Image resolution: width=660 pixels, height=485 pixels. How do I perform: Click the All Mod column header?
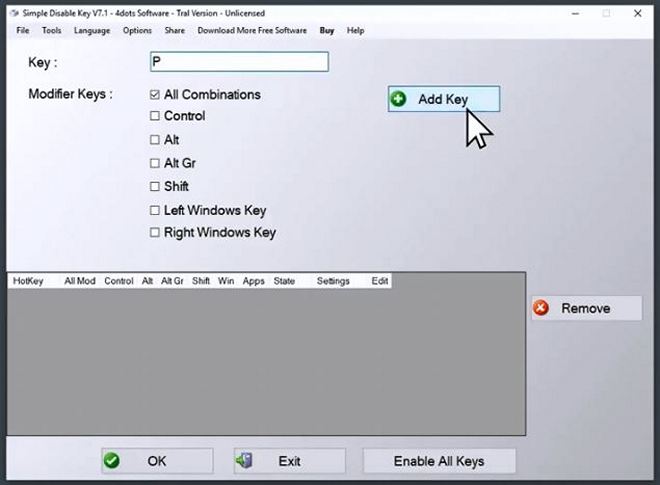coord(80,281)
